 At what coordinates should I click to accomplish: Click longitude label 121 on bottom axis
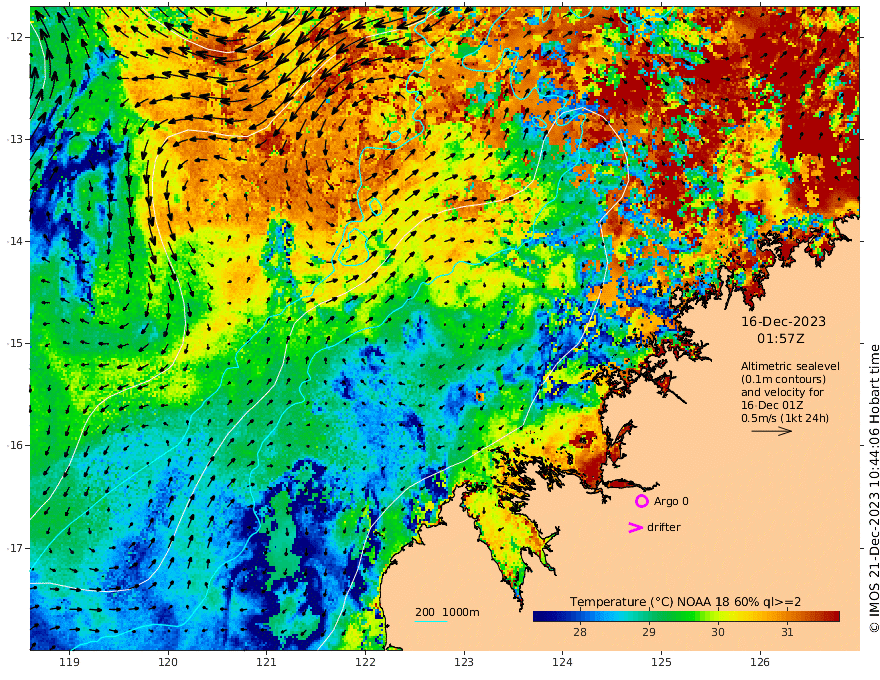[x=267, y=663]
